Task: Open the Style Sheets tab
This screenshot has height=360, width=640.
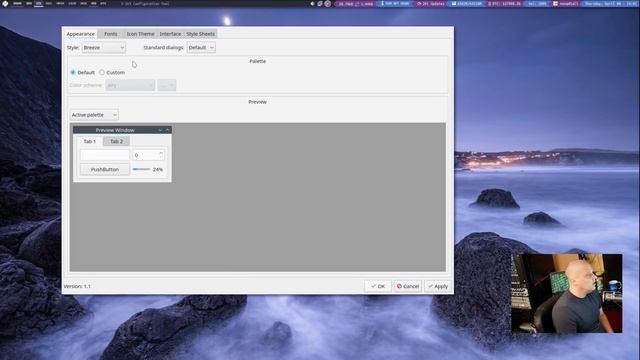Action: click(200, 34)
